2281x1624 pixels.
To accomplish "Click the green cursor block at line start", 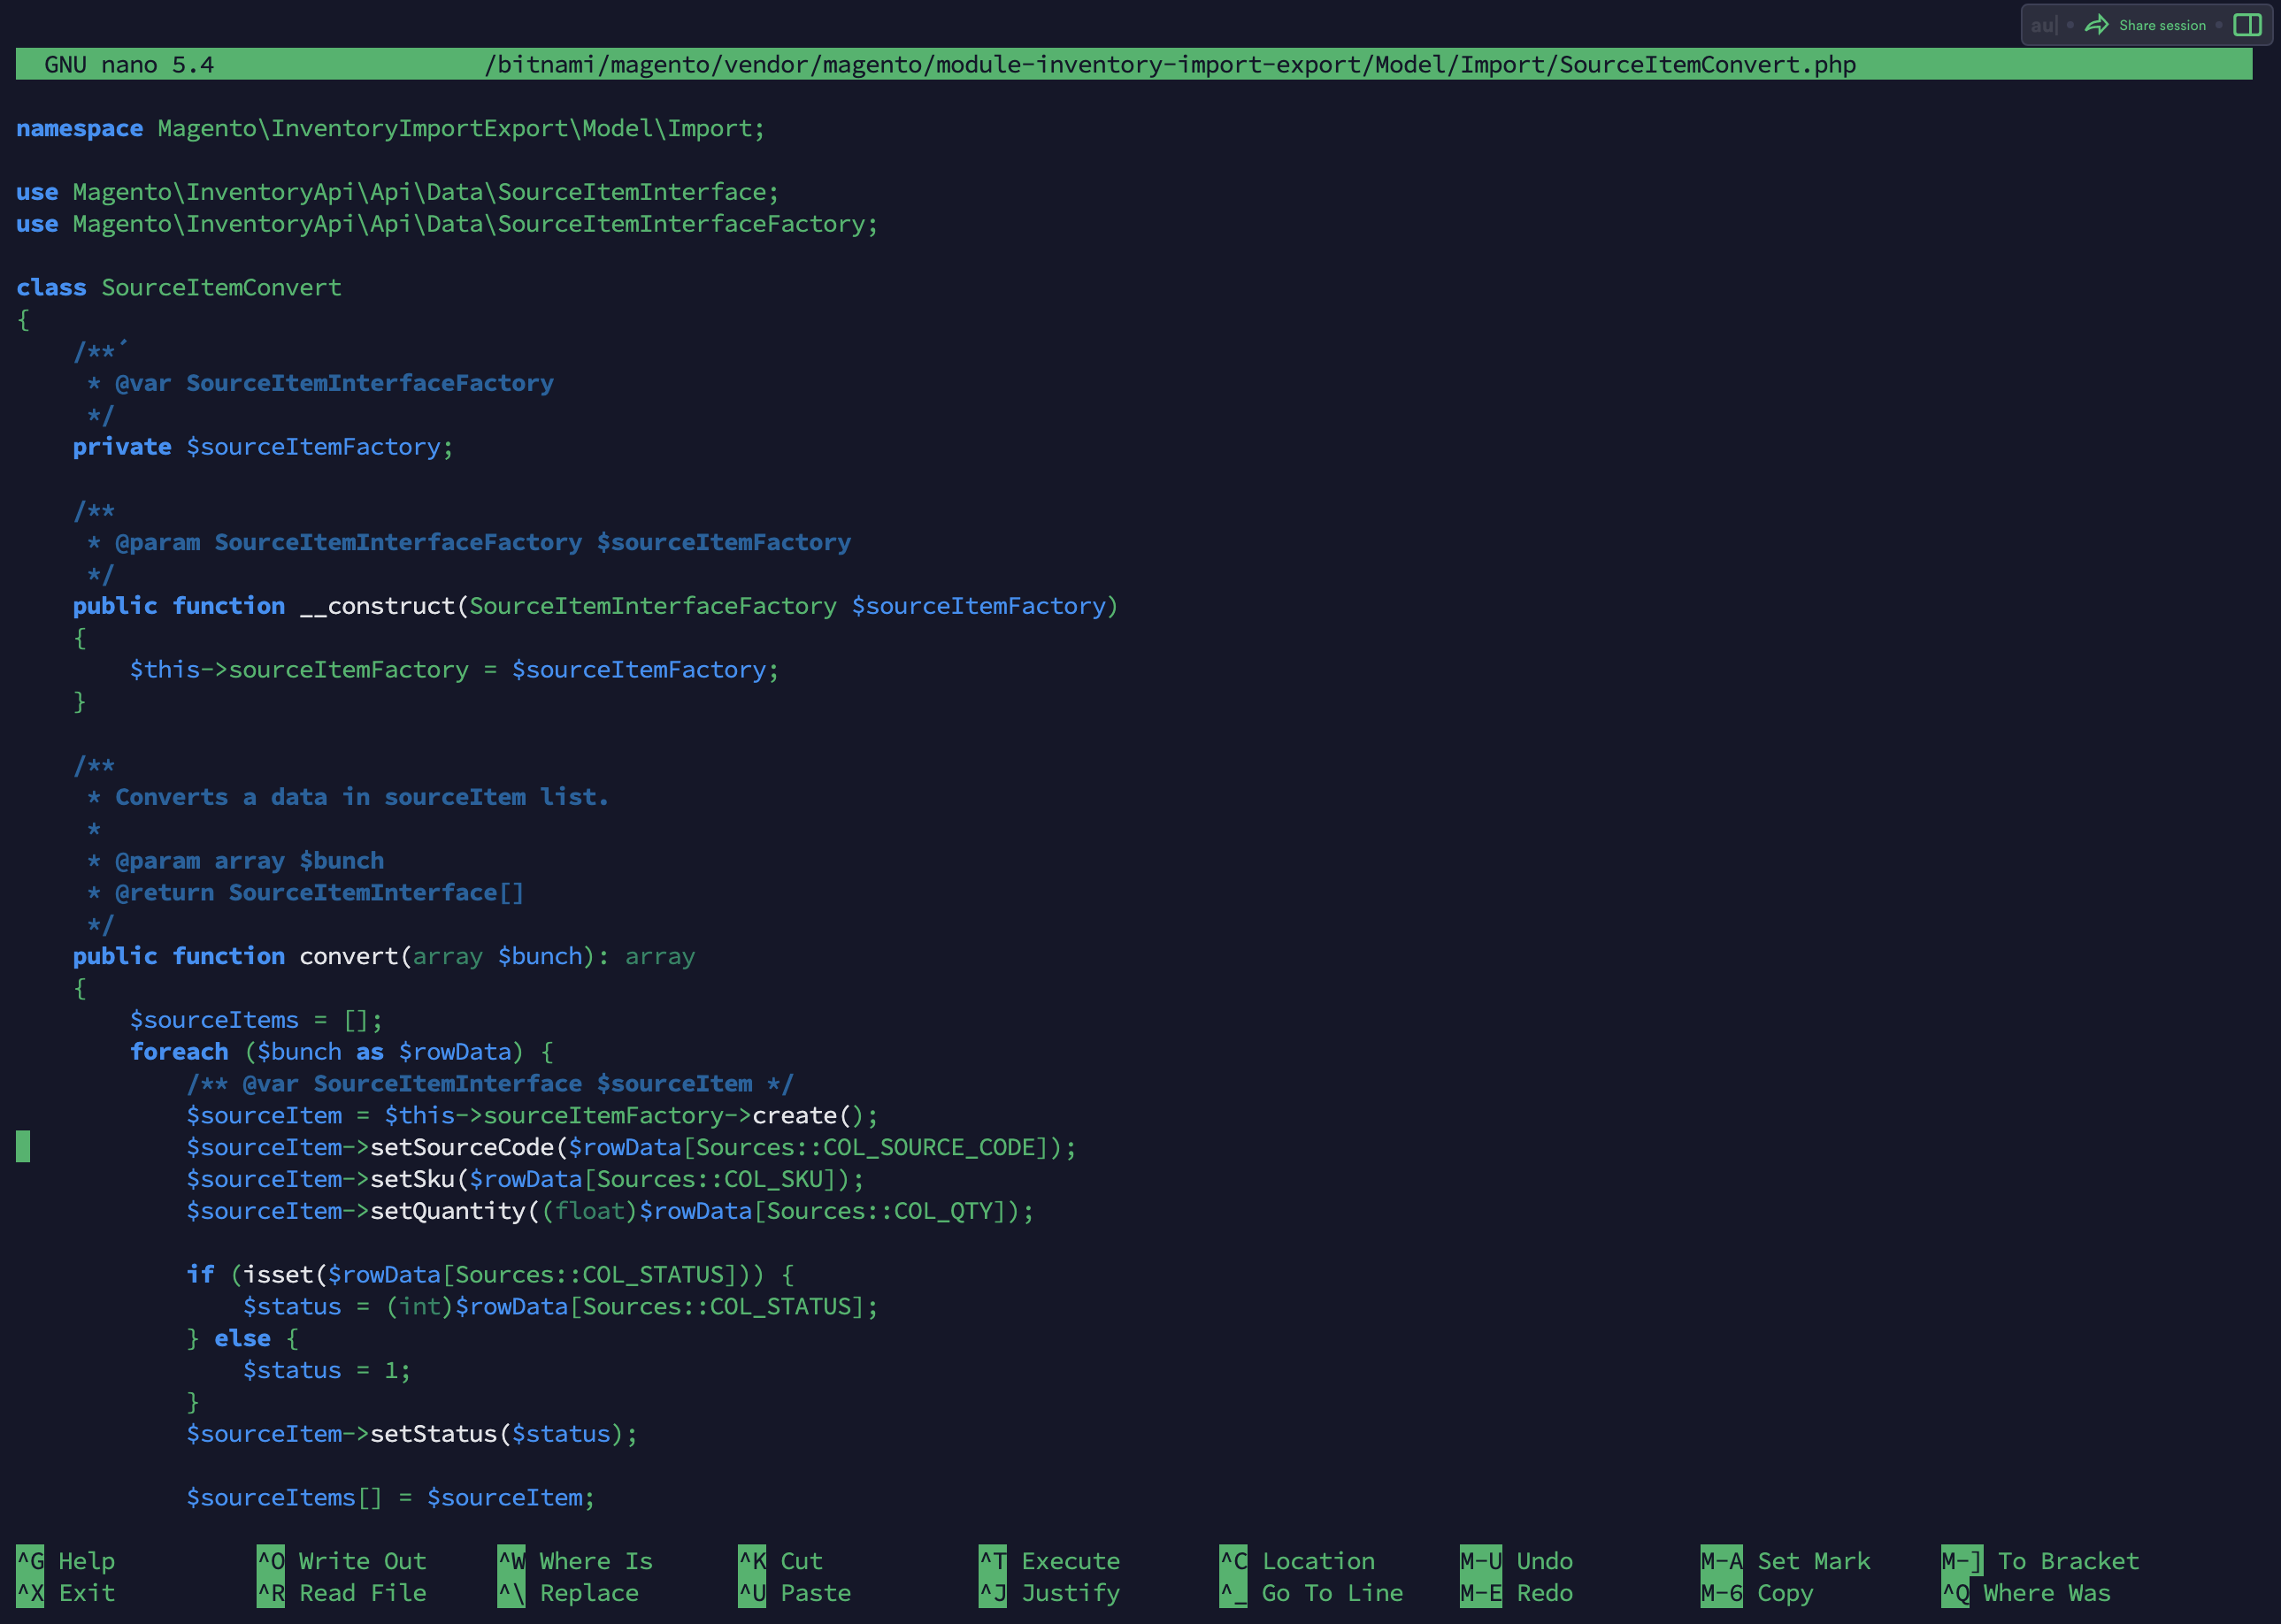I will [x=23, y=1147].
